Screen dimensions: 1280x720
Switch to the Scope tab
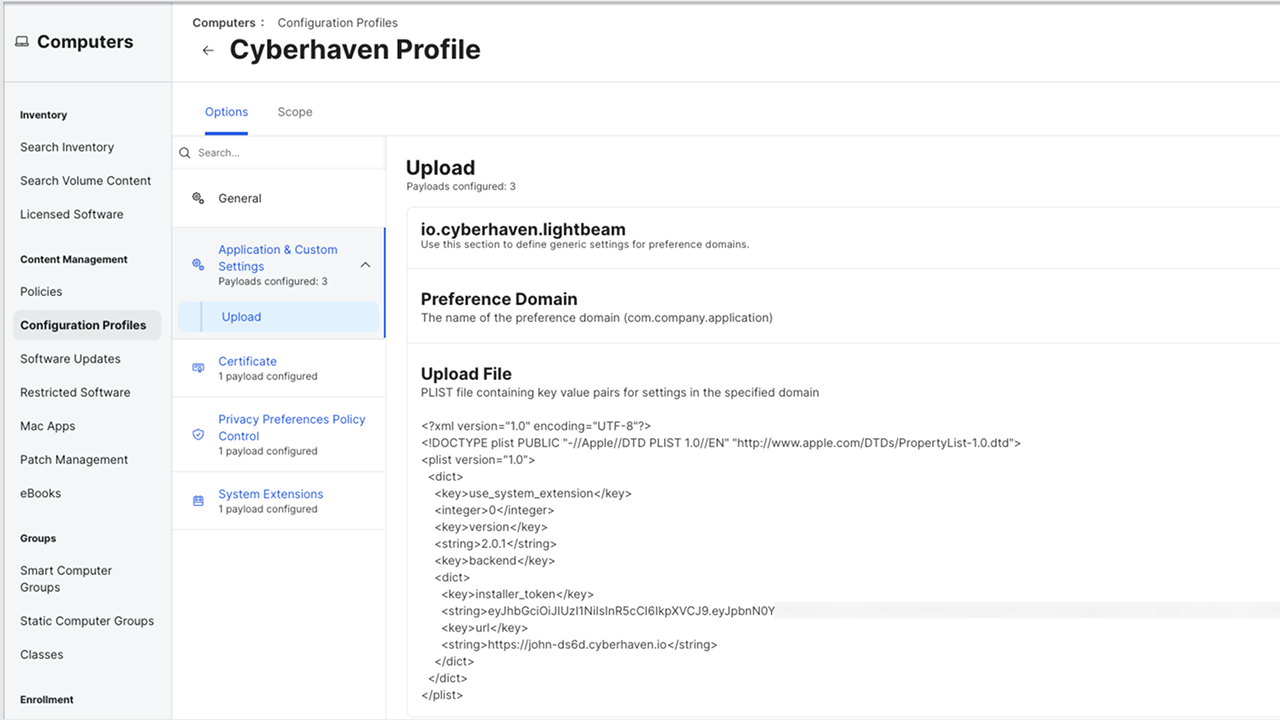(295, 112)
